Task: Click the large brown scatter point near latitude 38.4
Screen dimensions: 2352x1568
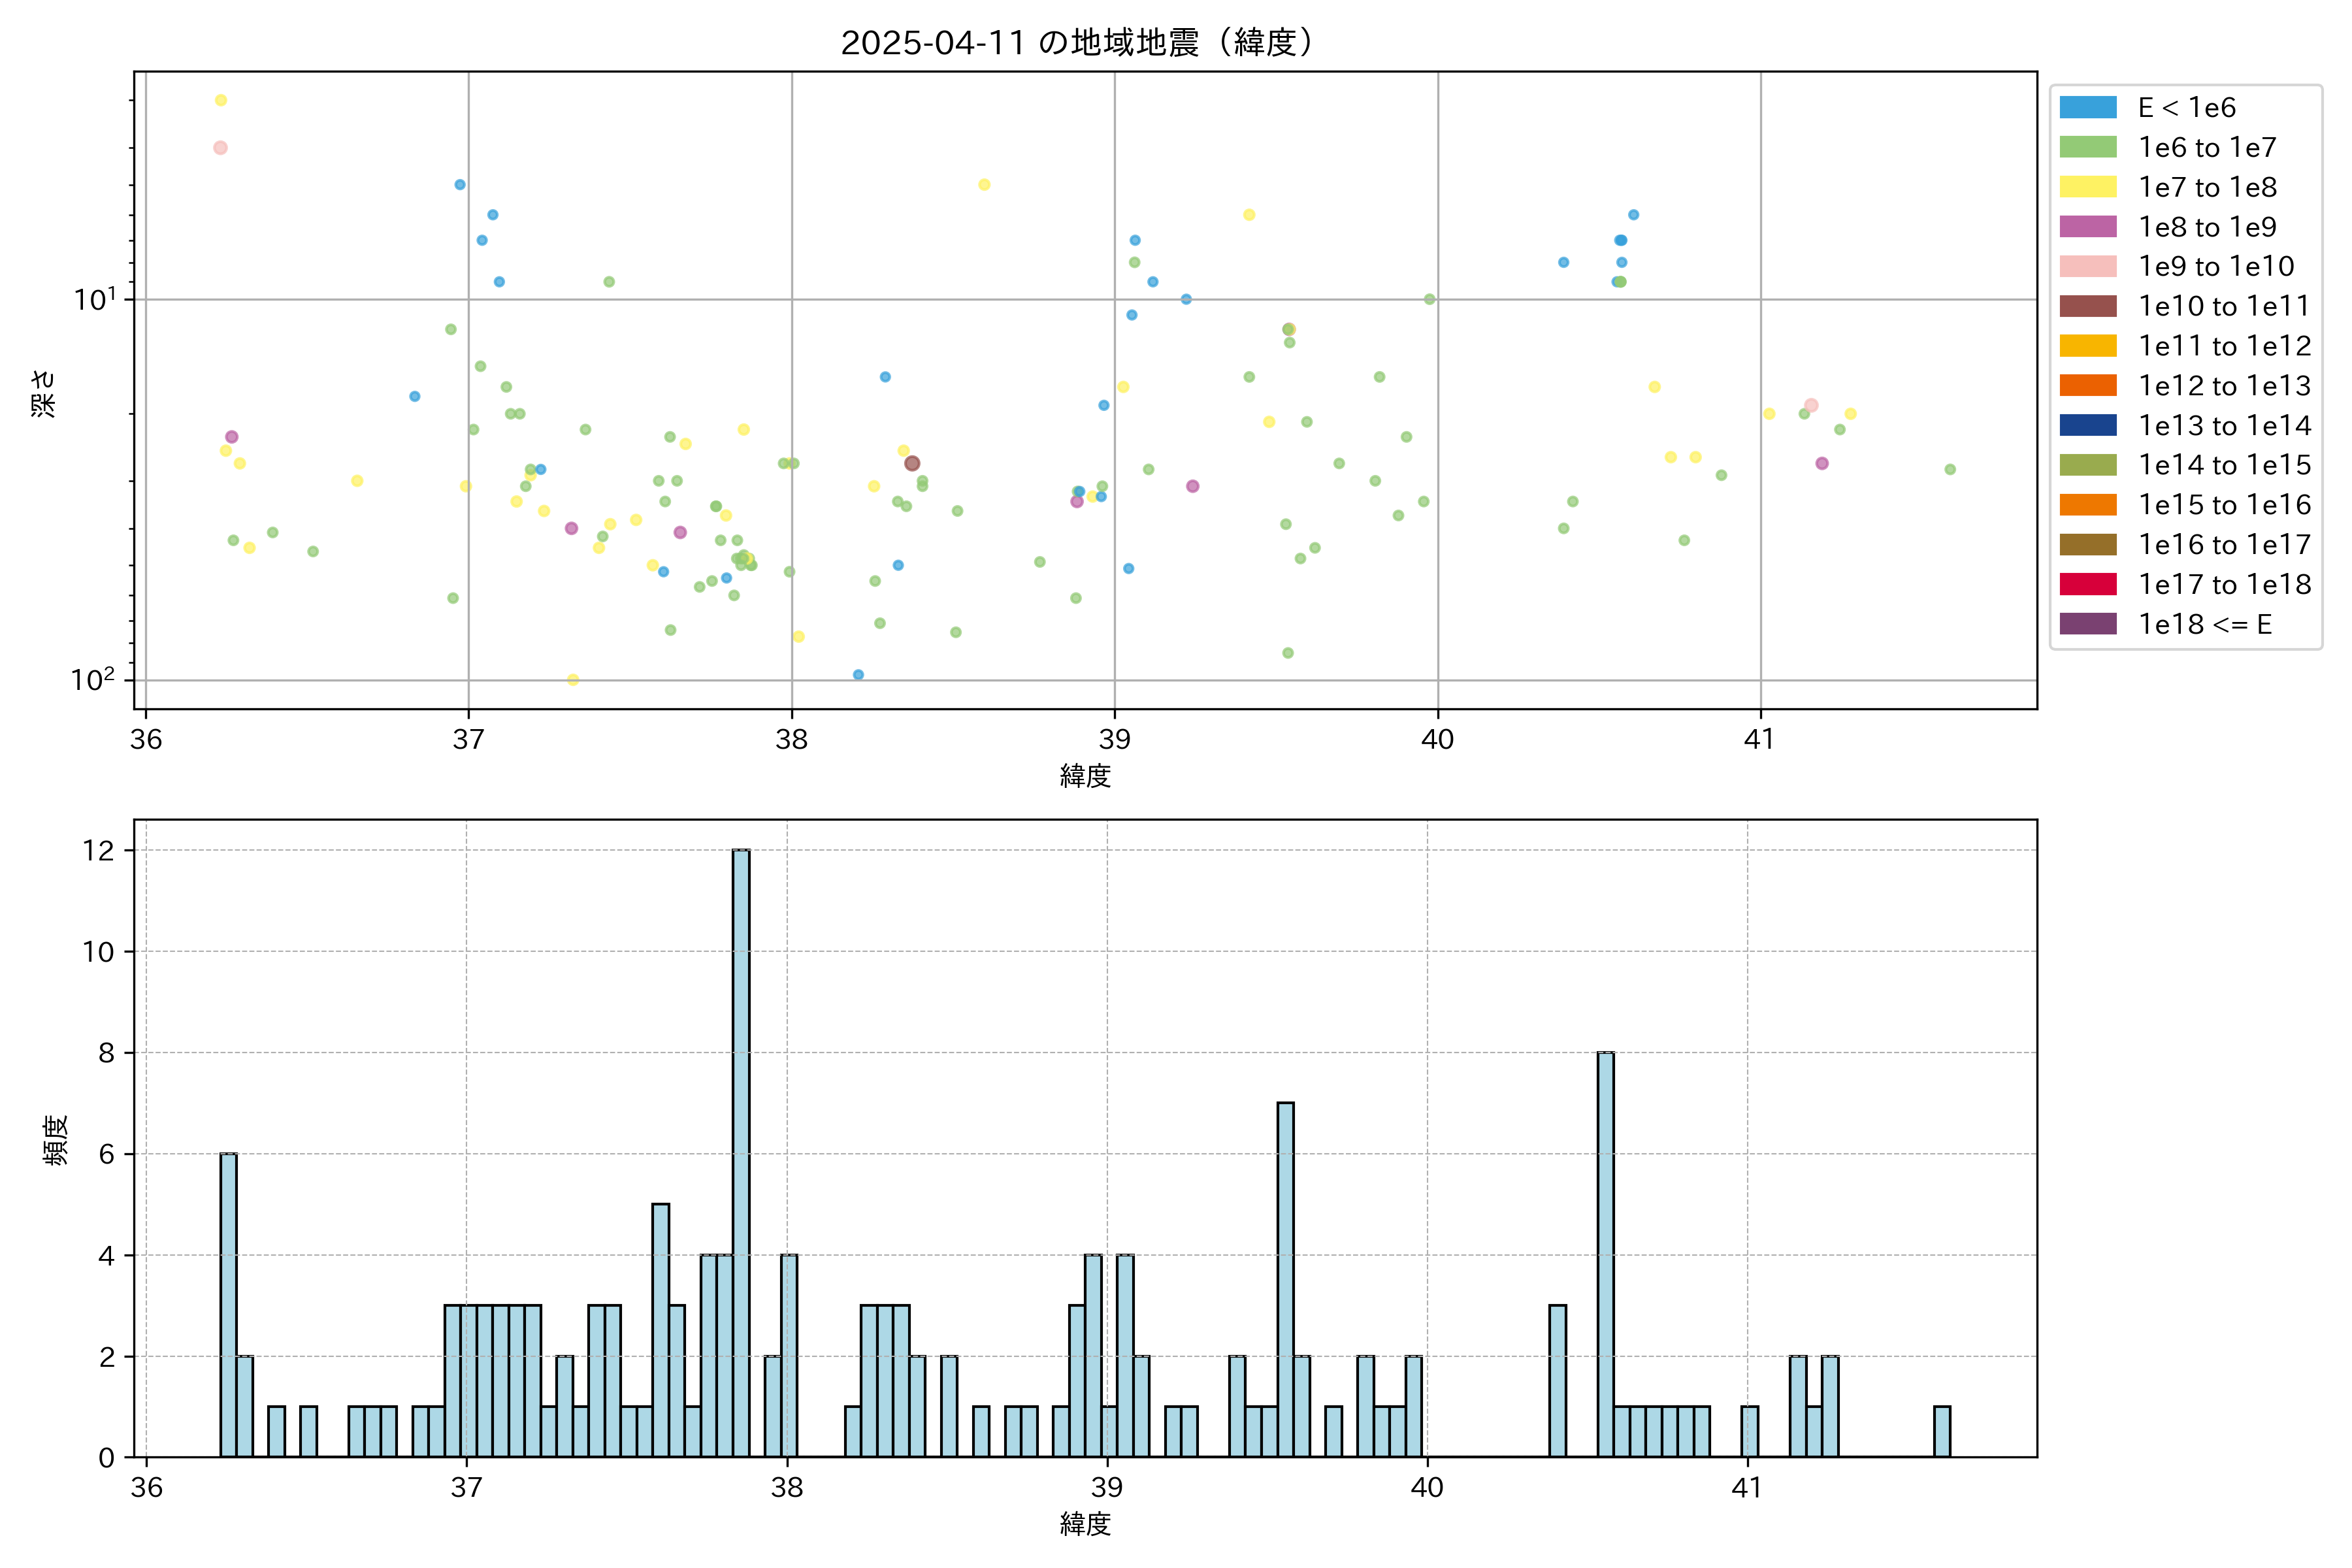Action: click(x=912, y=463)
